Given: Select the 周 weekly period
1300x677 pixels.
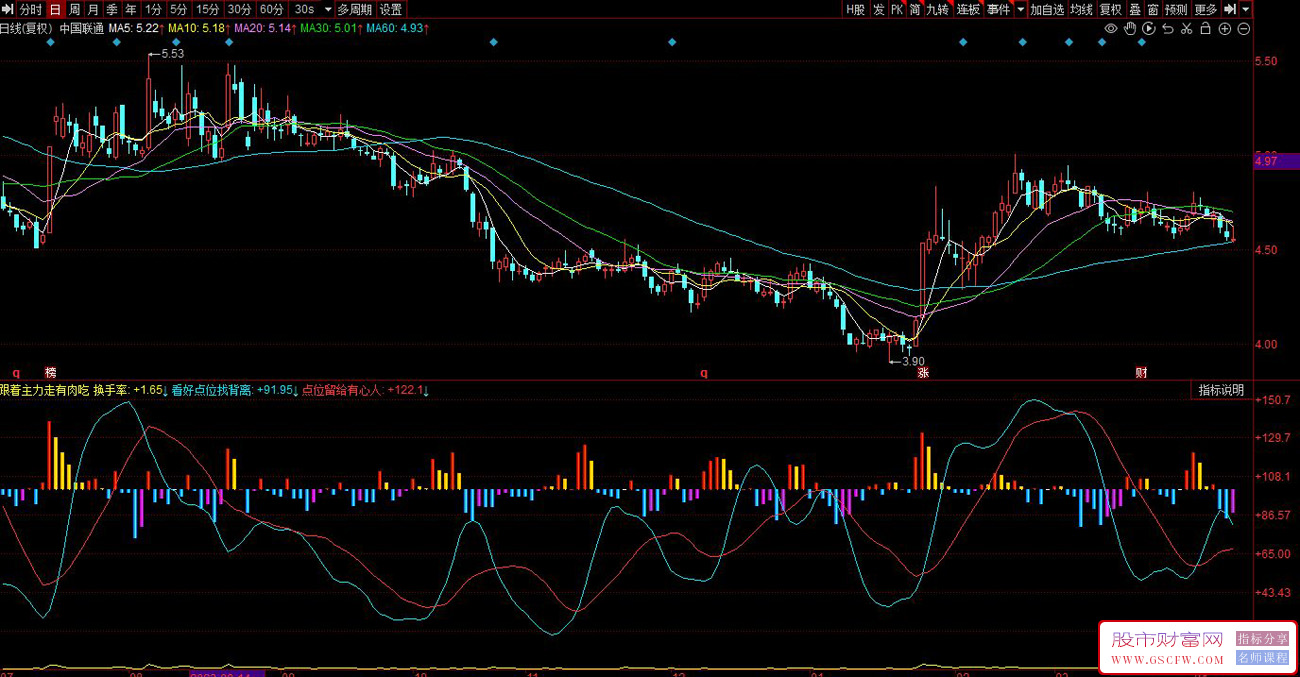Looking at the screenshot, I should 74,9.
